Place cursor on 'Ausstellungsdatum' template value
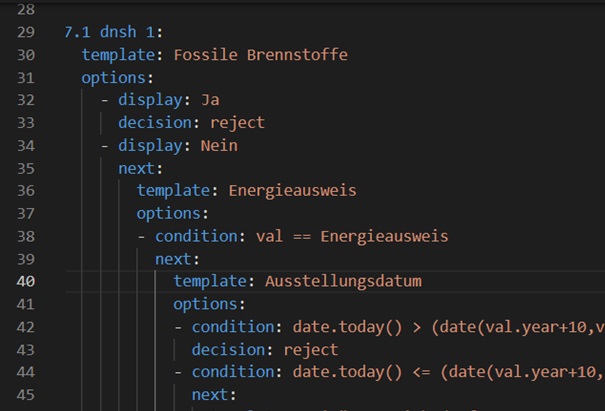605x411 pixels. 343,281
